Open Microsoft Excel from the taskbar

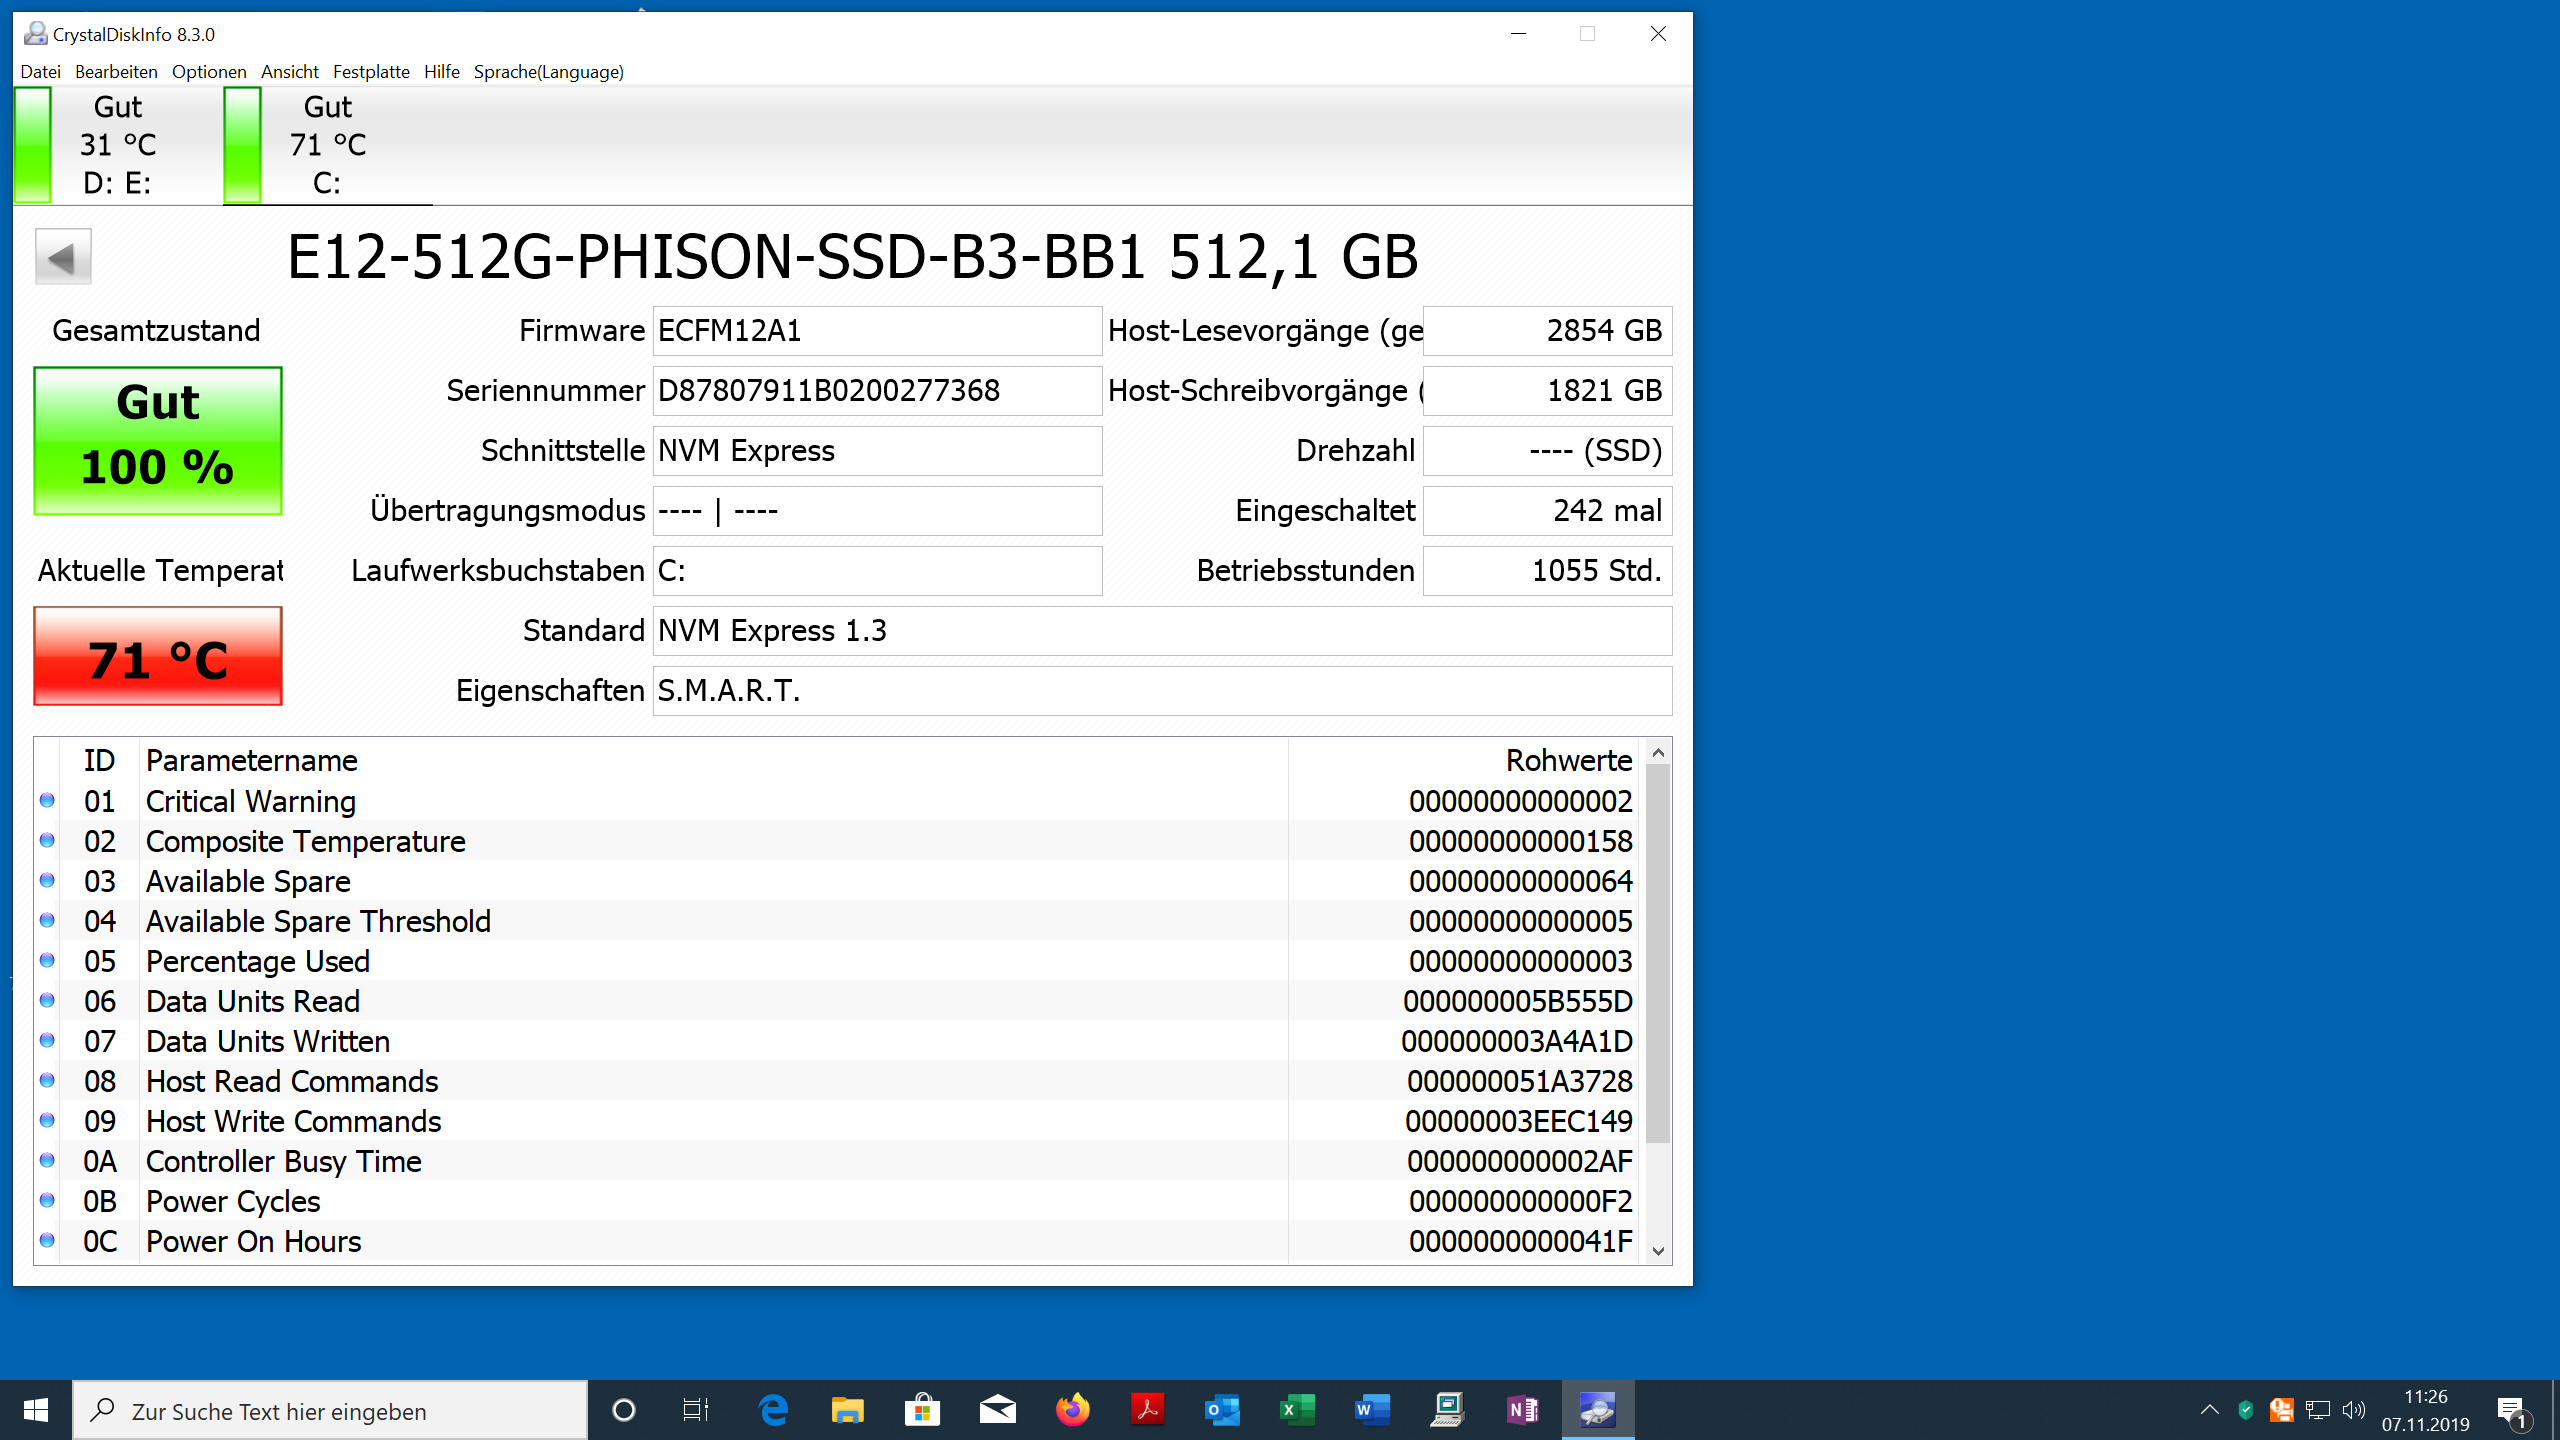(1297, 1410)
